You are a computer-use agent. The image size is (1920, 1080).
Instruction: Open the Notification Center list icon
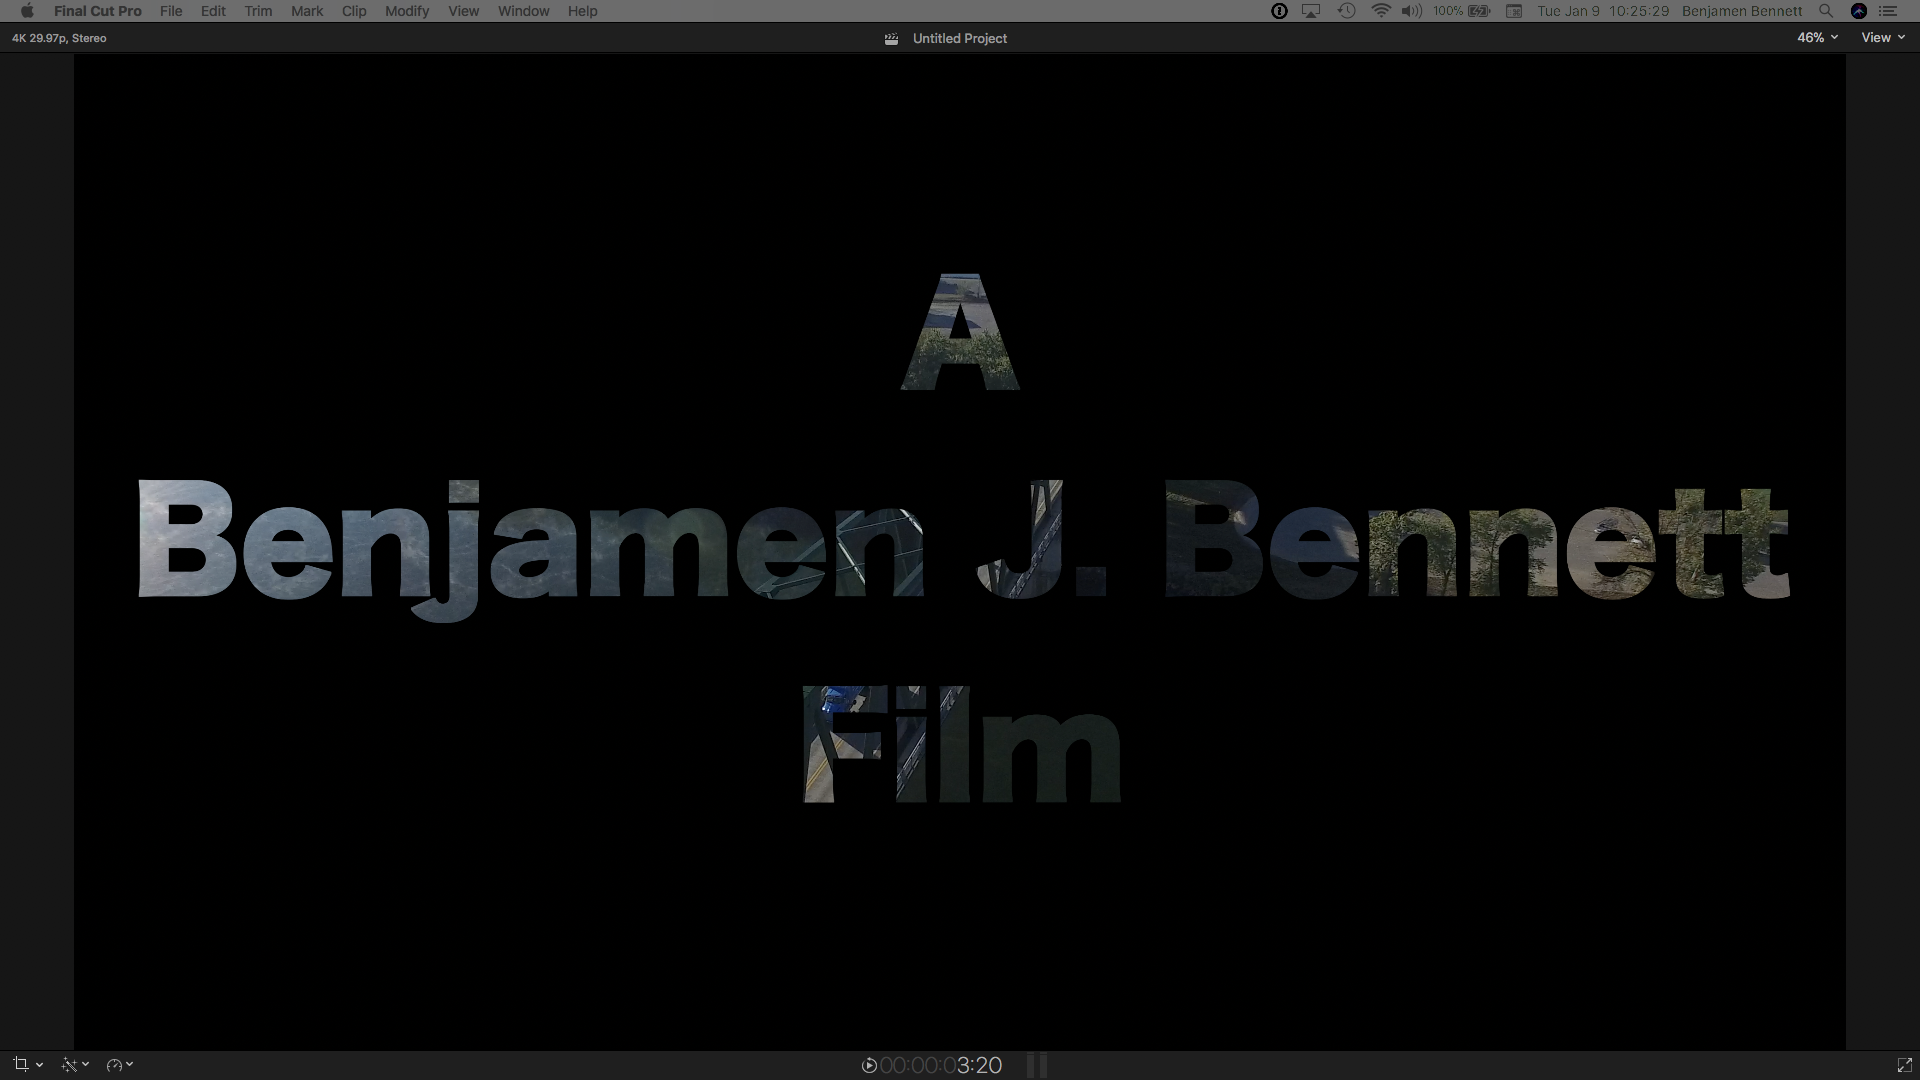[1889, 11]
